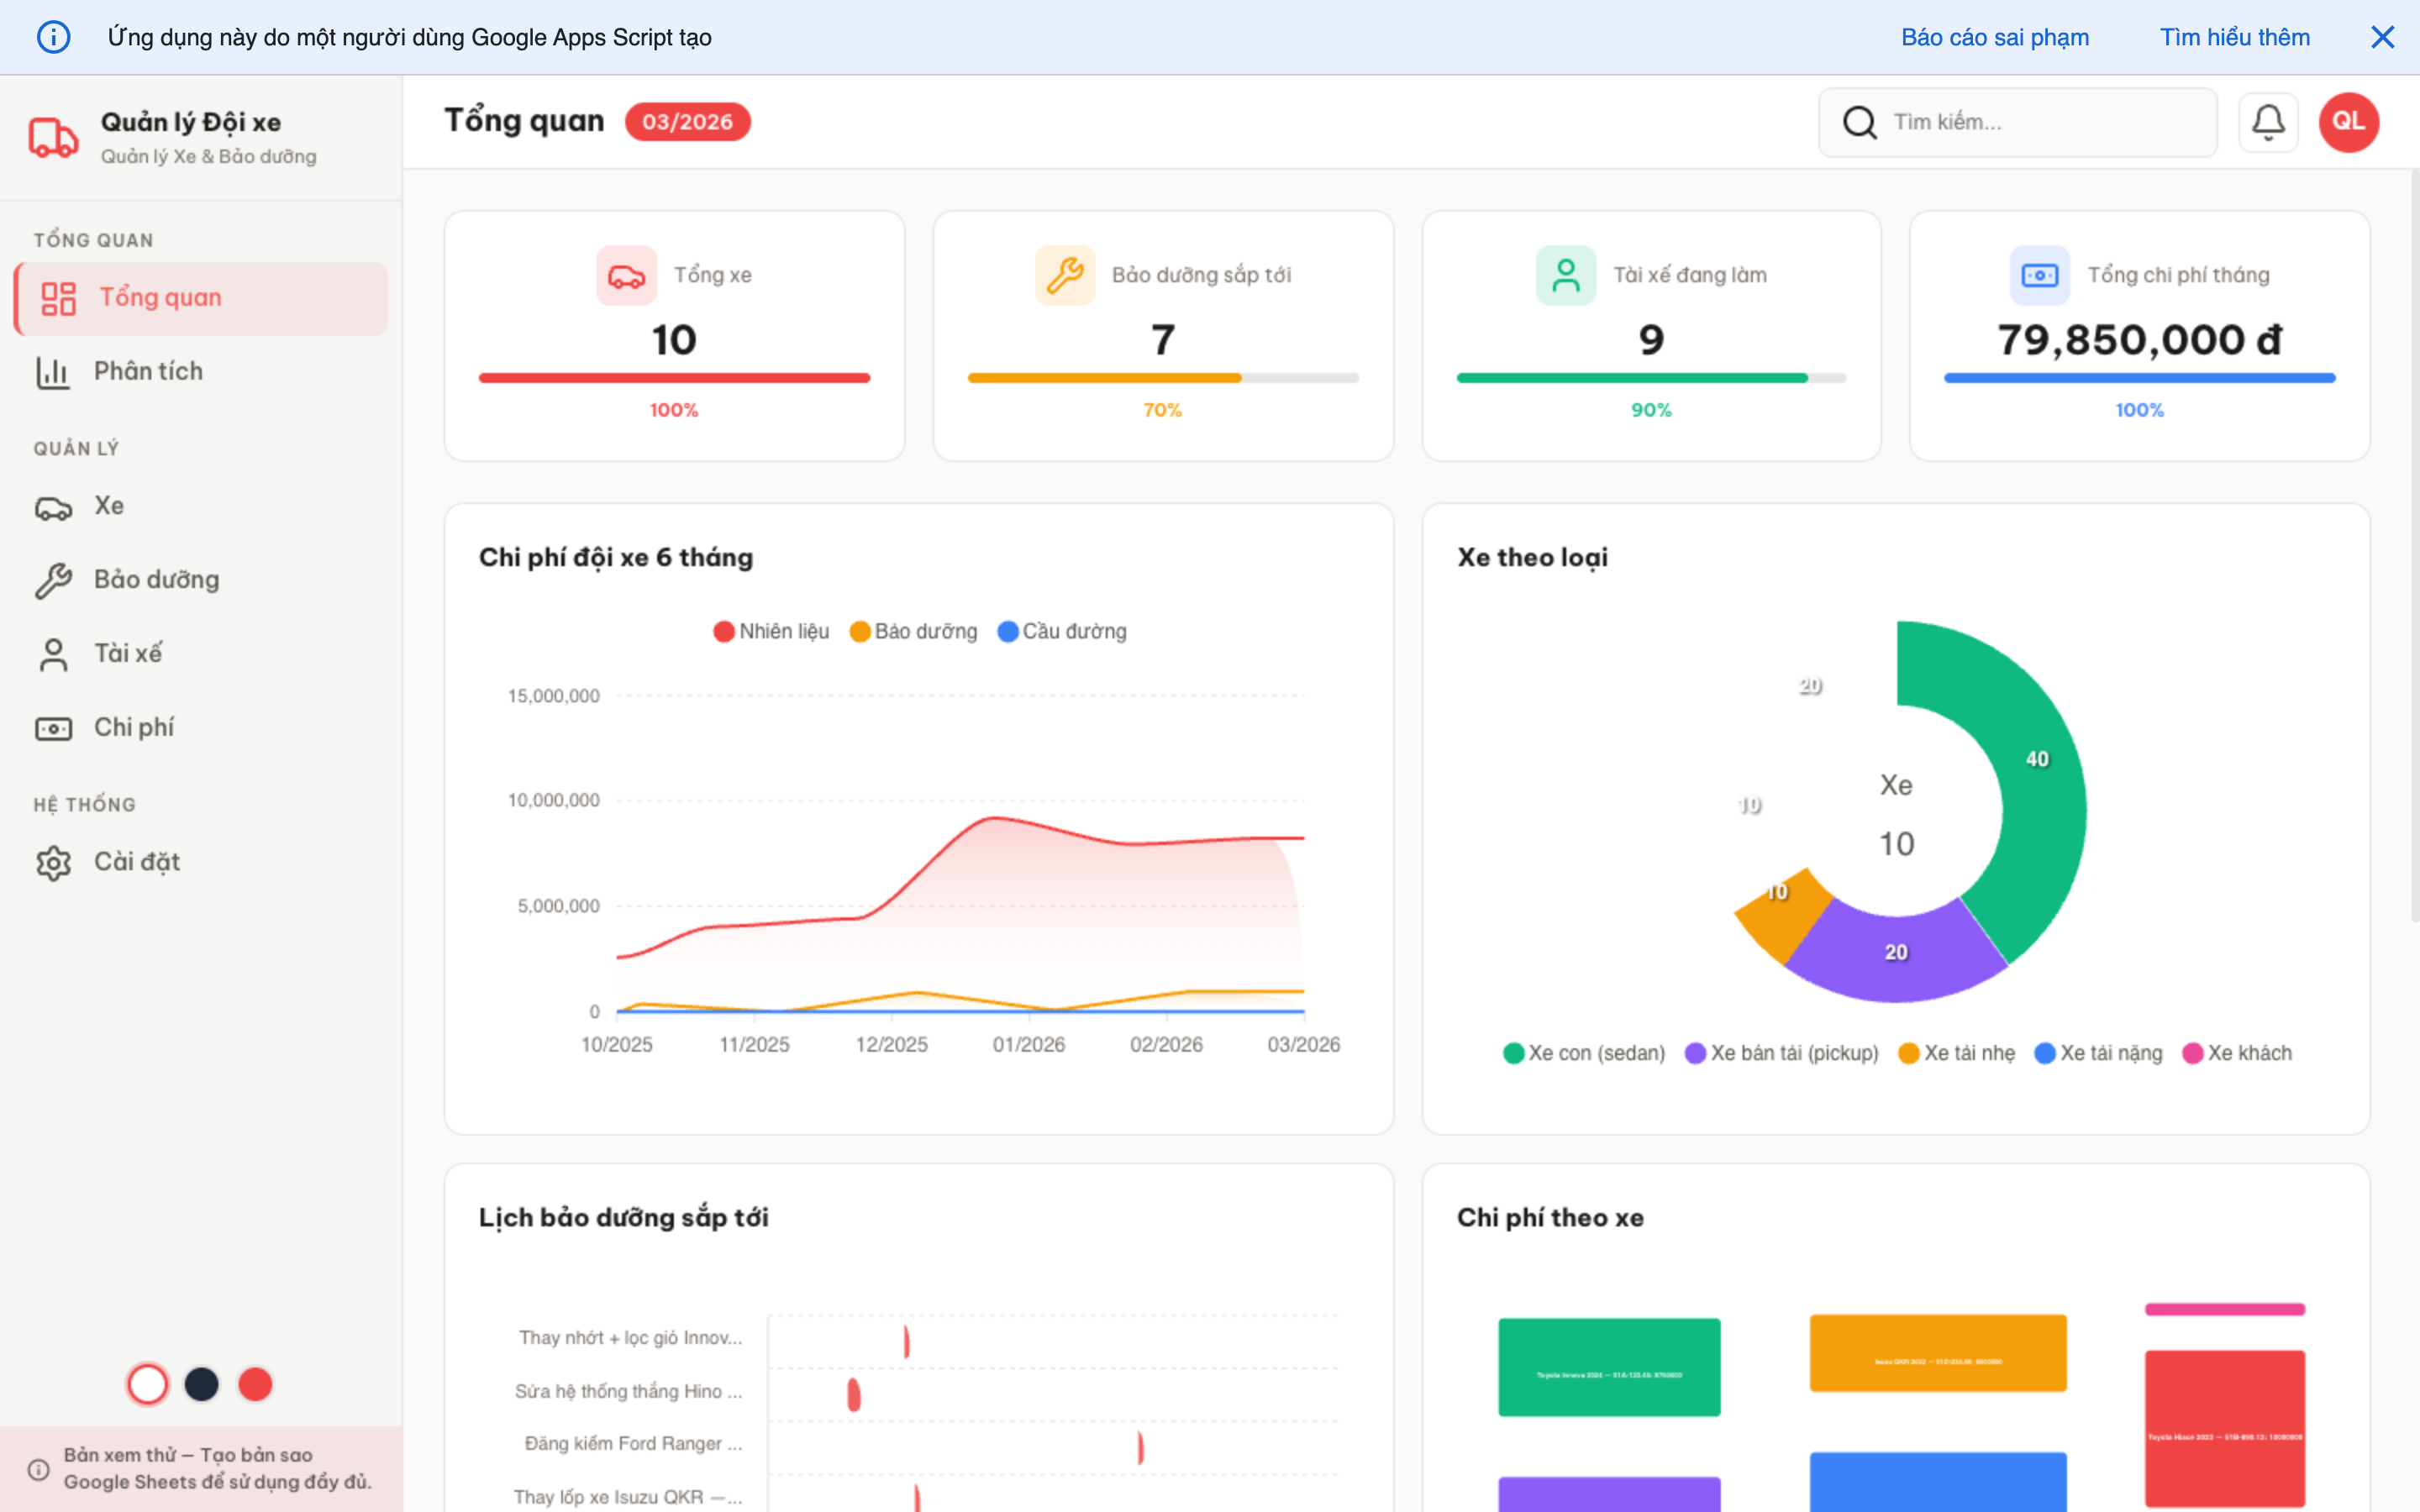The image size is (2420, 1512).
Task: Click the wrench icon on Bảo dưỡng sắp tới card
Action: (x=1064, y=275)
